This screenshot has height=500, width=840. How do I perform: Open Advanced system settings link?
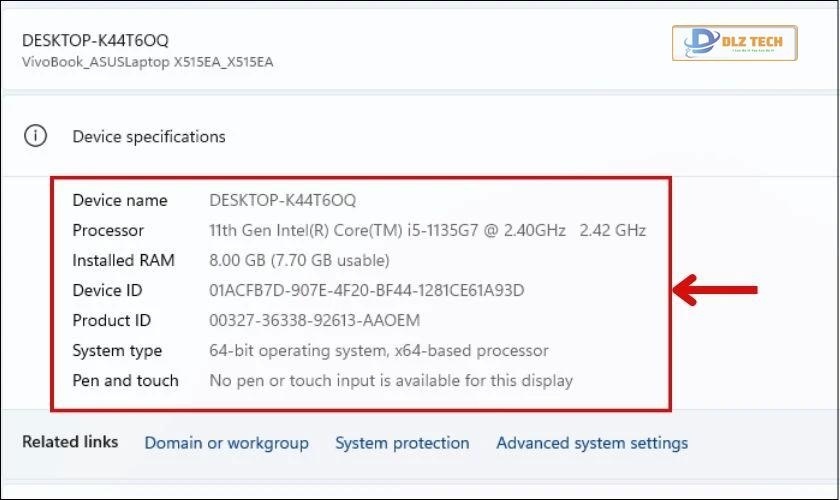592,442
